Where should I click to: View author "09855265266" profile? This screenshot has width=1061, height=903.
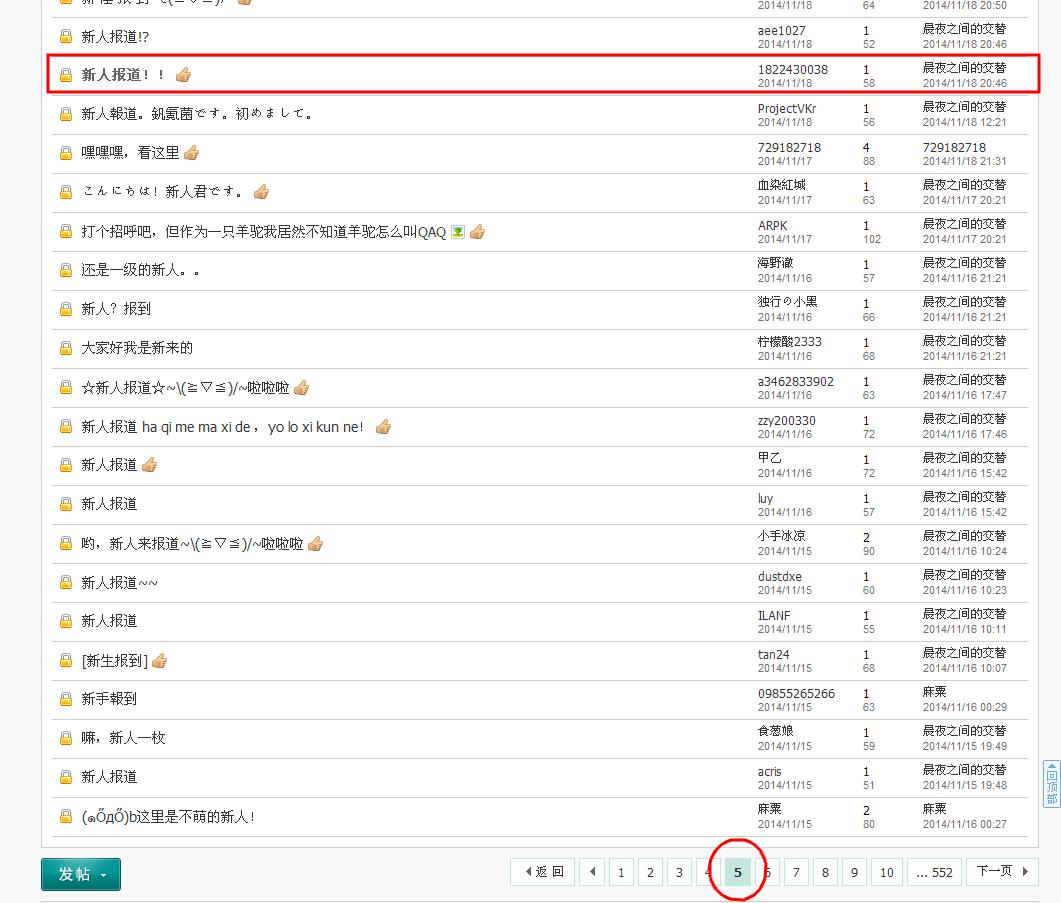click(x=796, y=693)
